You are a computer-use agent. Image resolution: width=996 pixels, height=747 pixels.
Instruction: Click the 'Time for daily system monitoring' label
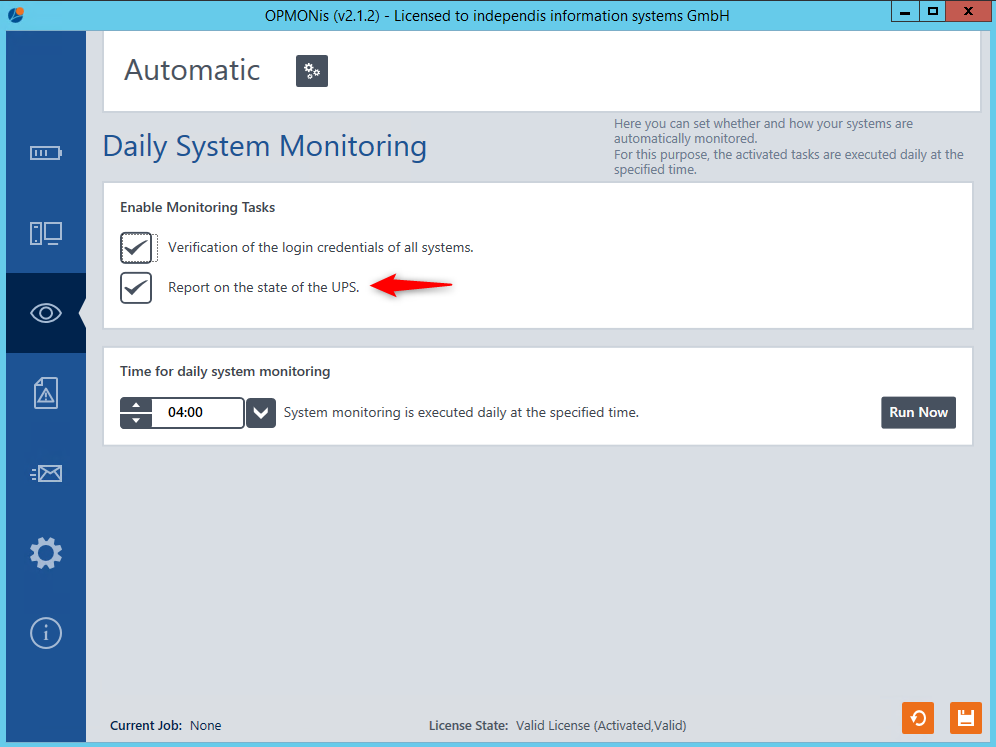click(x=225, y=372)
